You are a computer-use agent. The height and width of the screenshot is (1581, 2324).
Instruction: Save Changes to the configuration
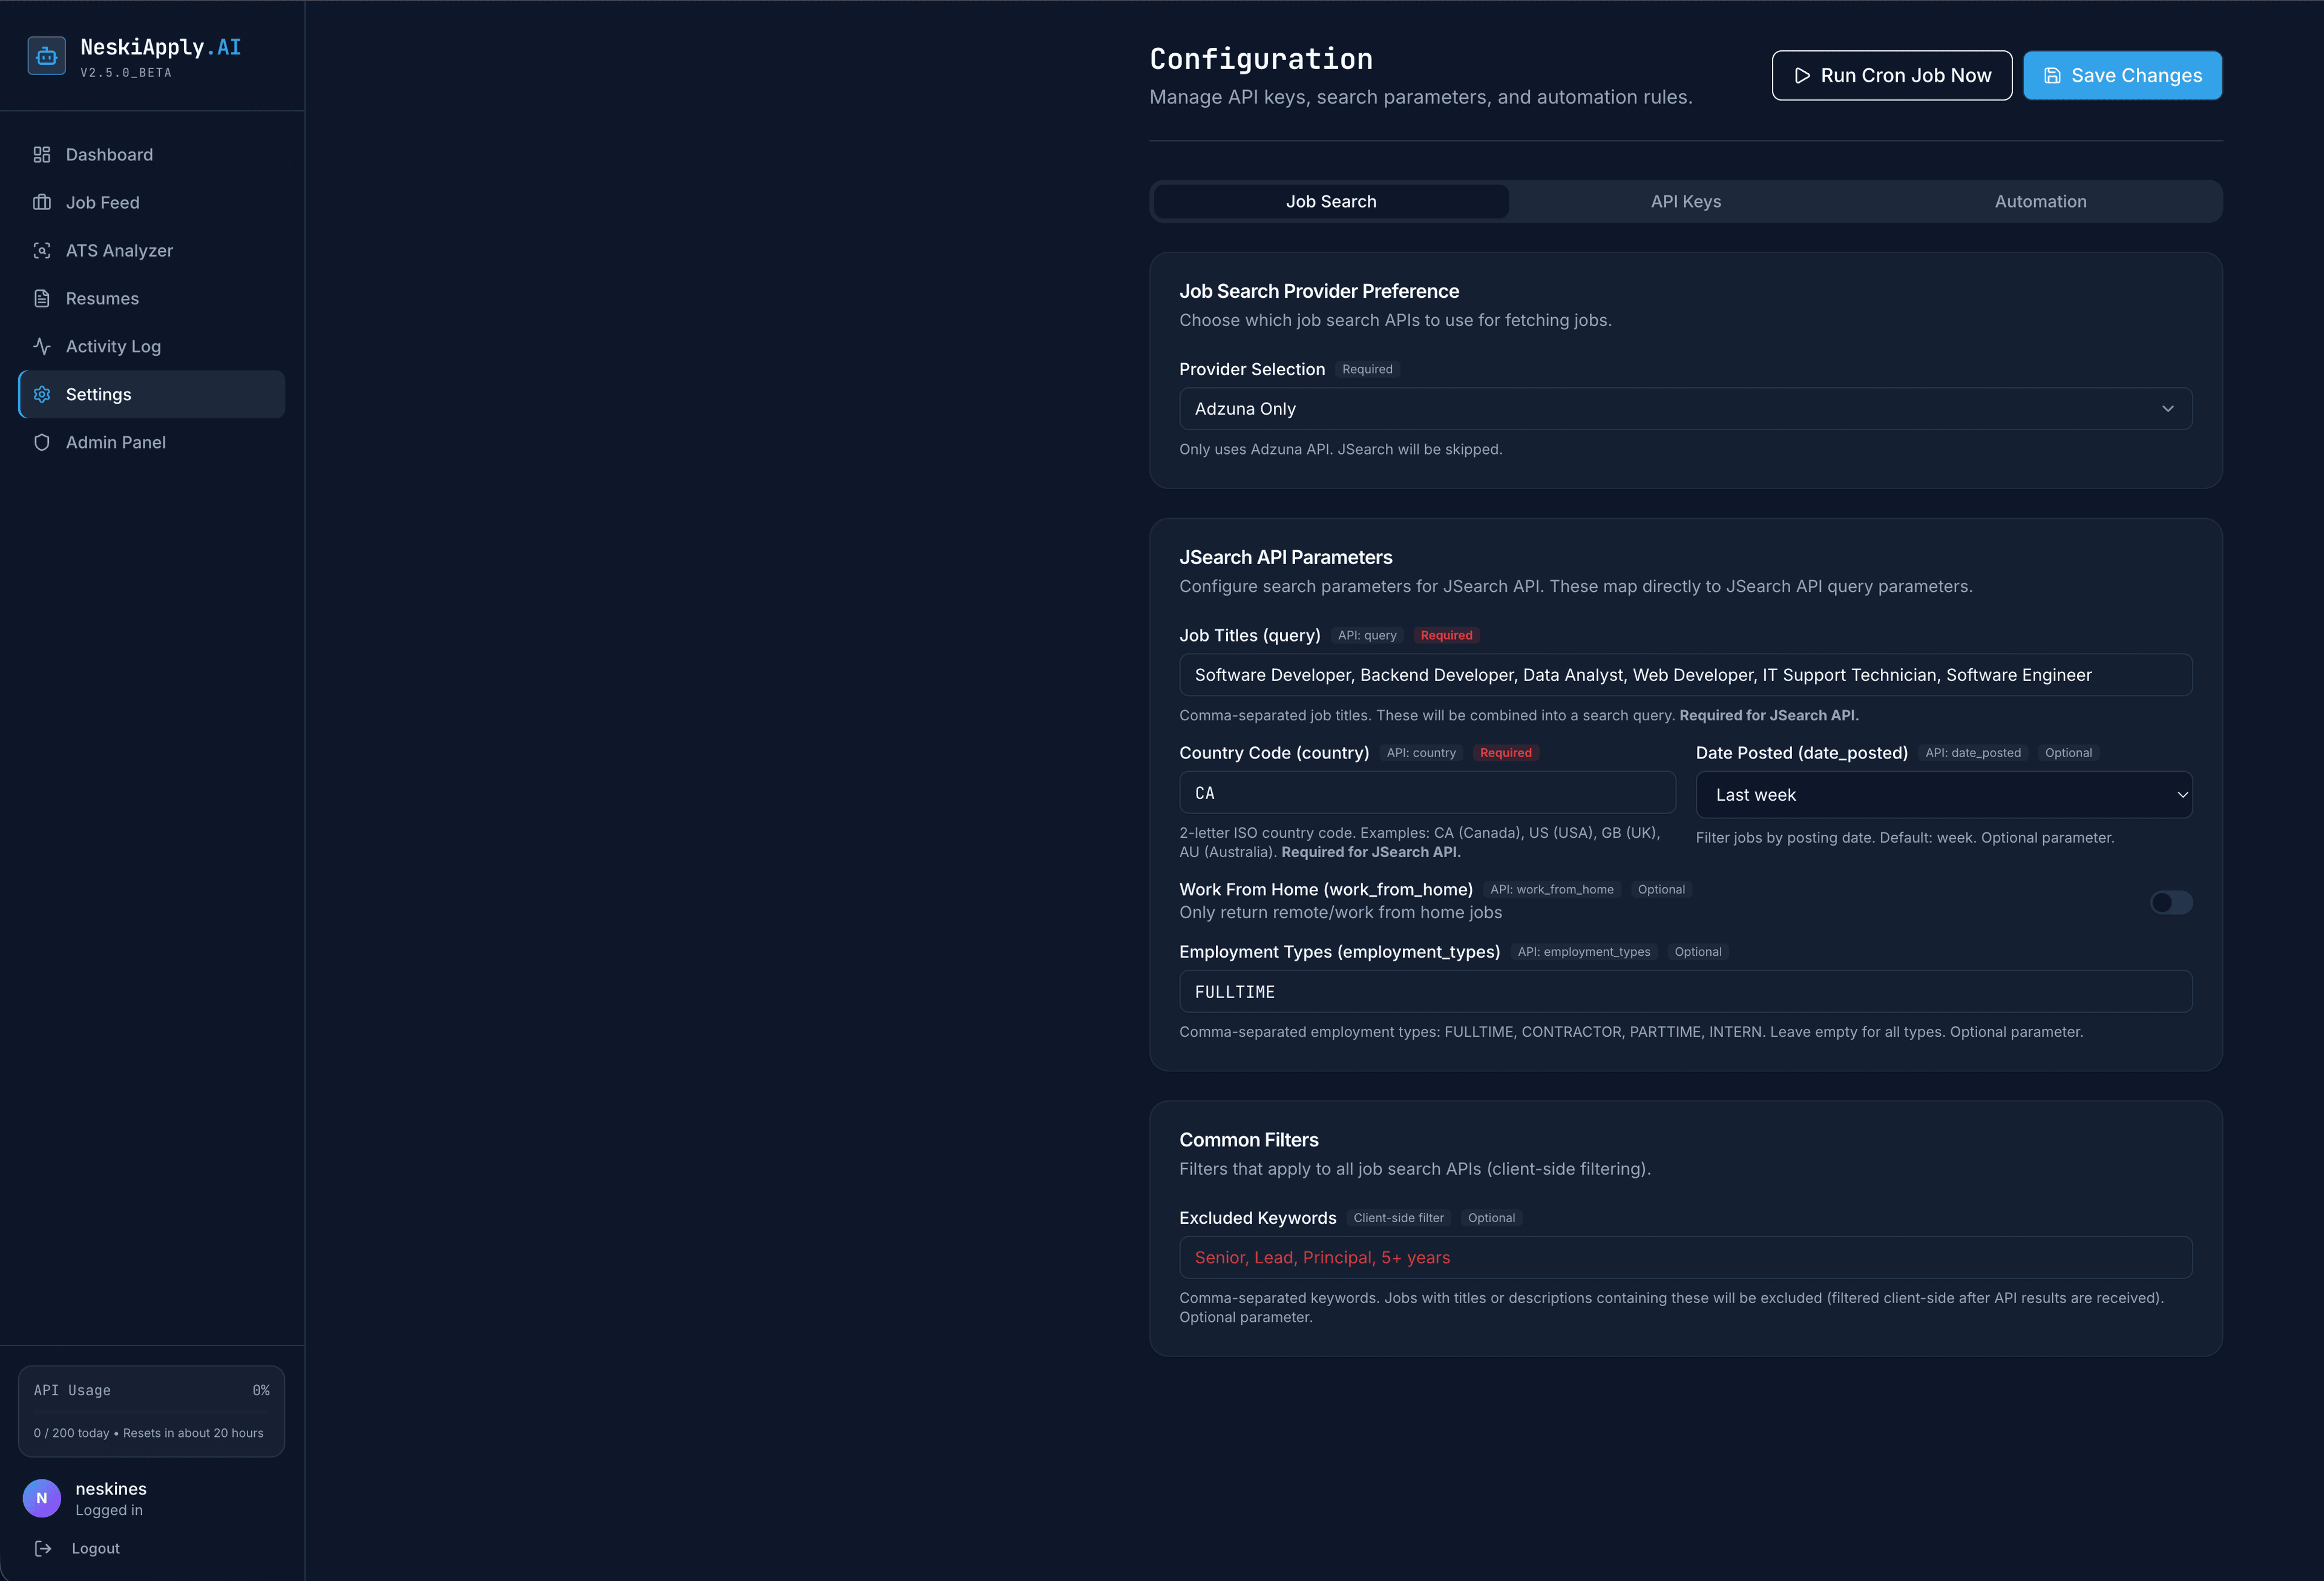click(x=2122, y=75)
